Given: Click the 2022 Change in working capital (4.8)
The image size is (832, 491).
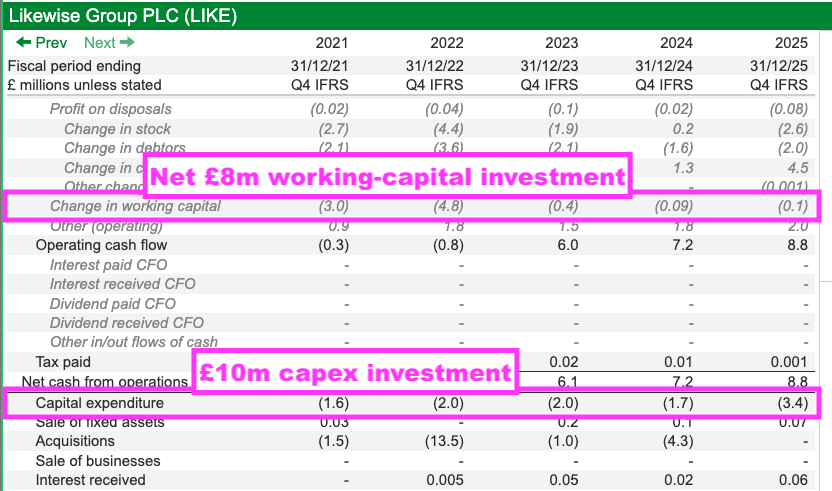Looking at the screenshot, I should [448, 206].
